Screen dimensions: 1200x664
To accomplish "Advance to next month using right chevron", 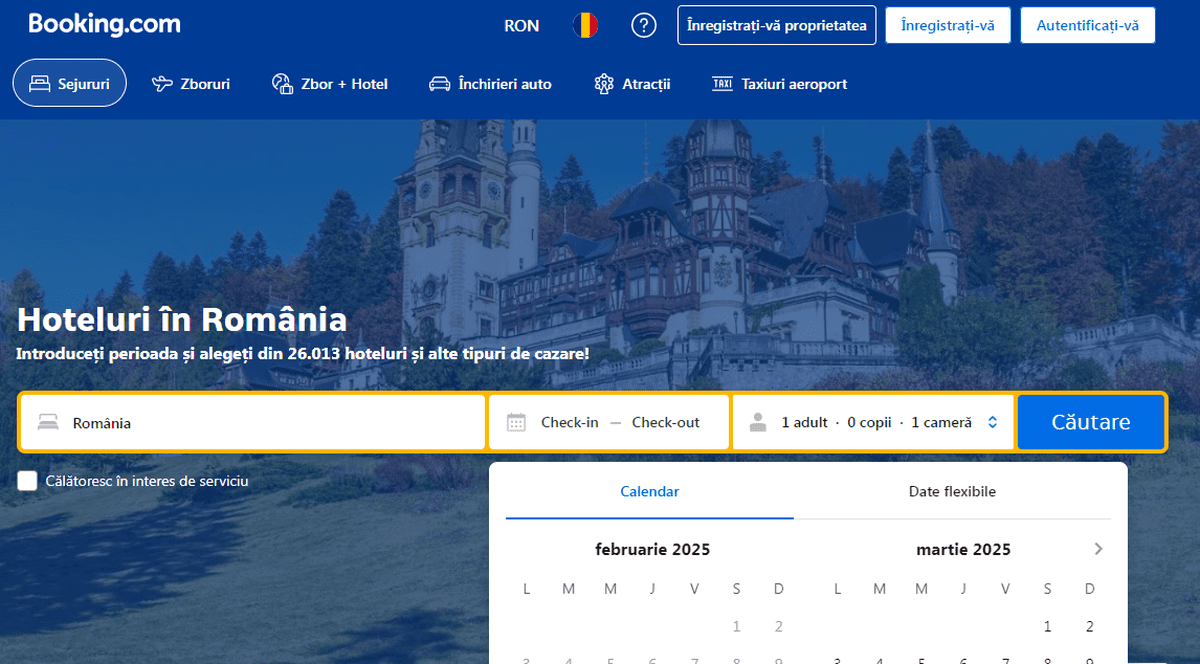I will 1098,548.
